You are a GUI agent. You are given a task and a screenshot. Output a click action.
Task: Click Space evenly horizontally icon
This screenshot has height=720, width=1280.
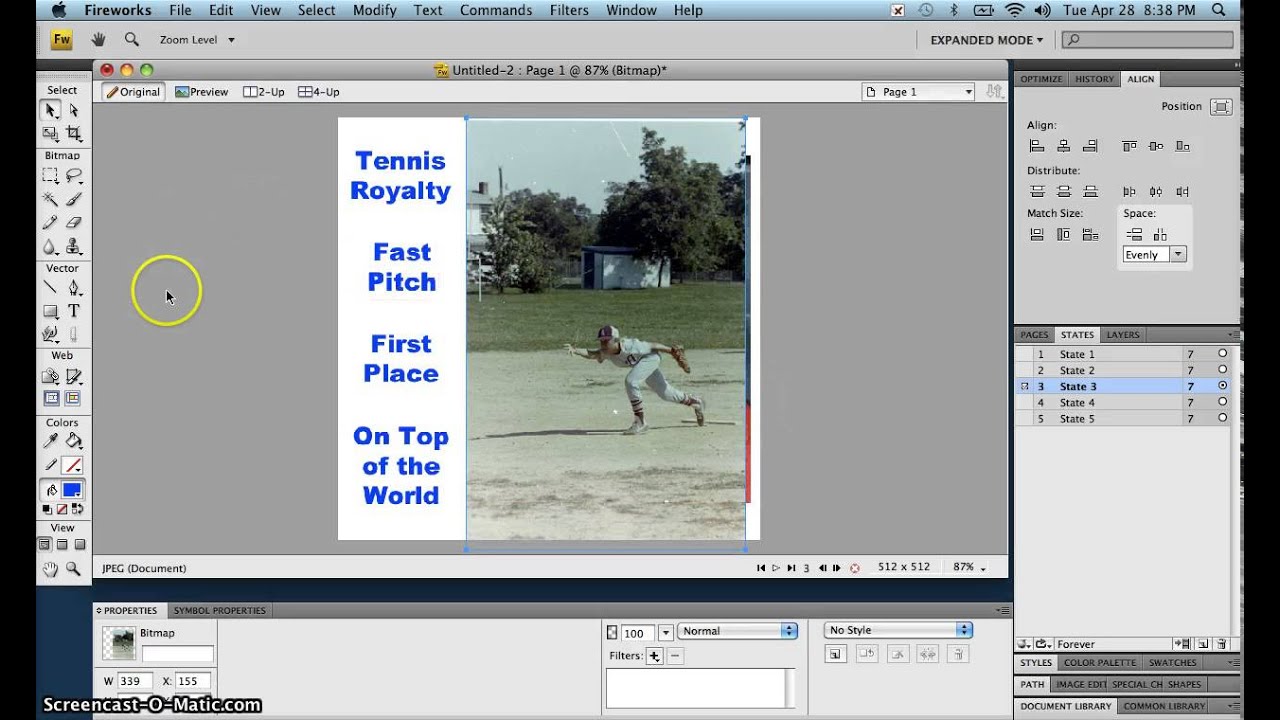point(1160,235)
